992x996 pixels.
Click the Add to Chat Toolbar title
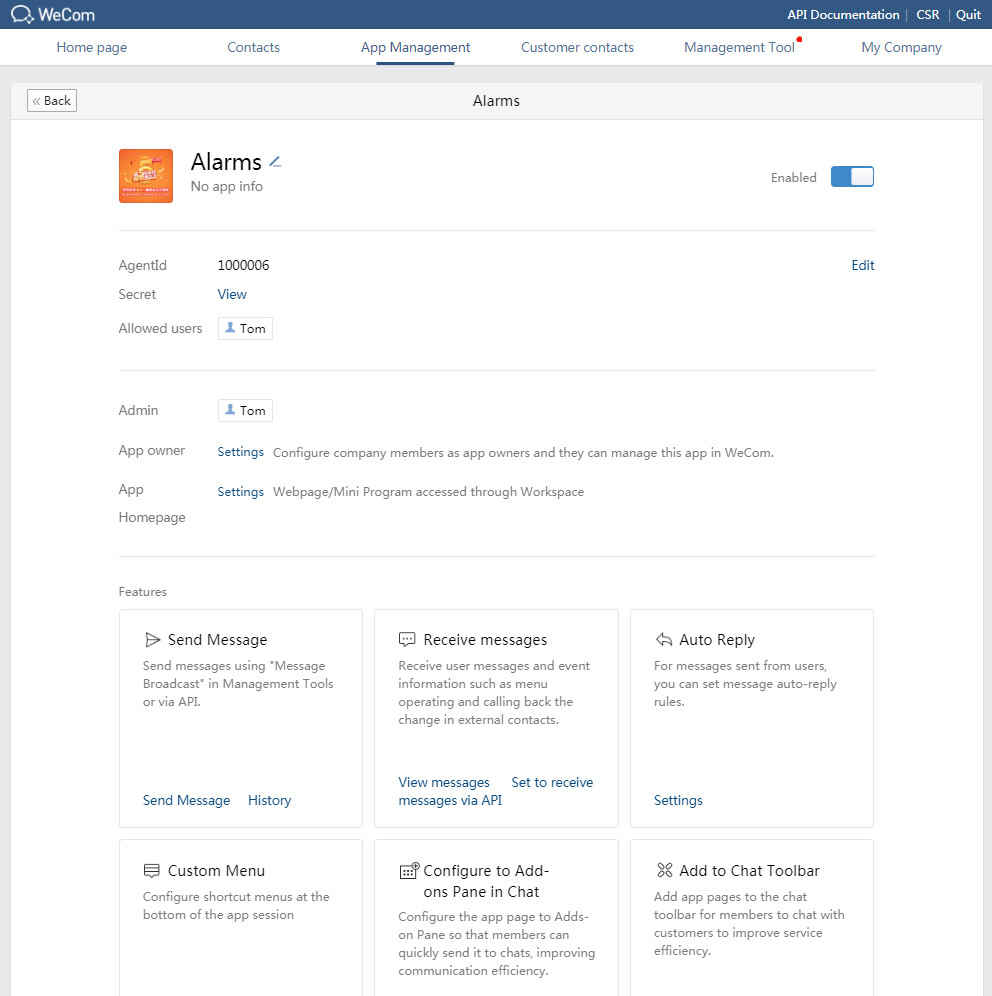[749, 870]
